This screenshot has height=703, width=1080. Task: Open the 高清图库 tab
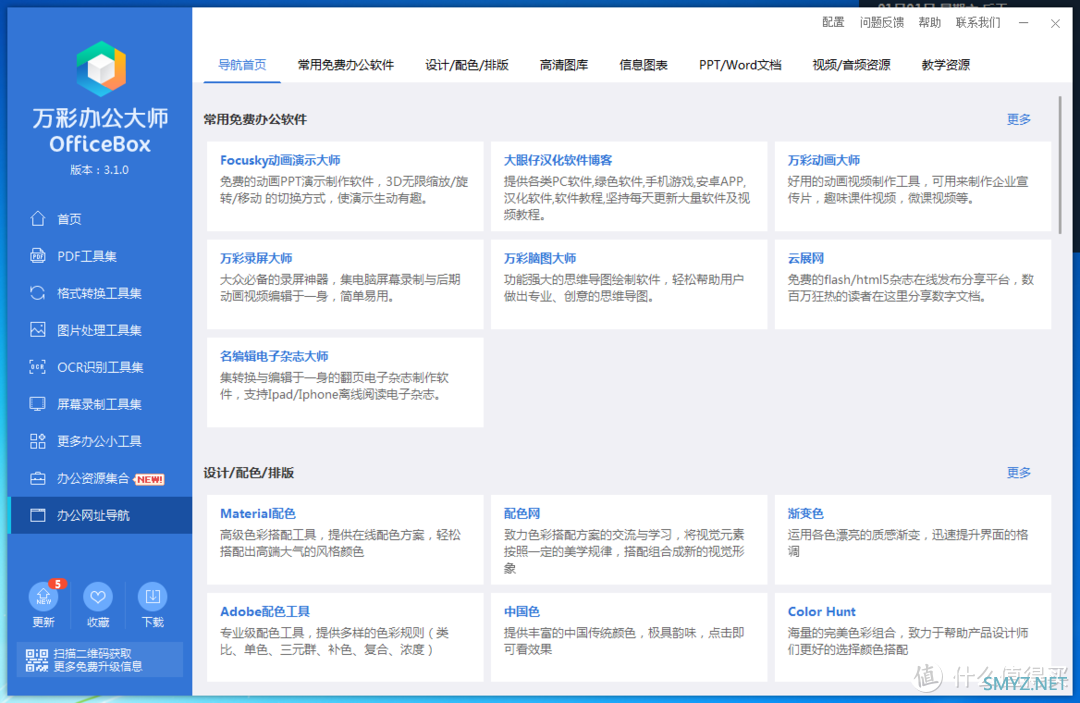pos(564,65)
